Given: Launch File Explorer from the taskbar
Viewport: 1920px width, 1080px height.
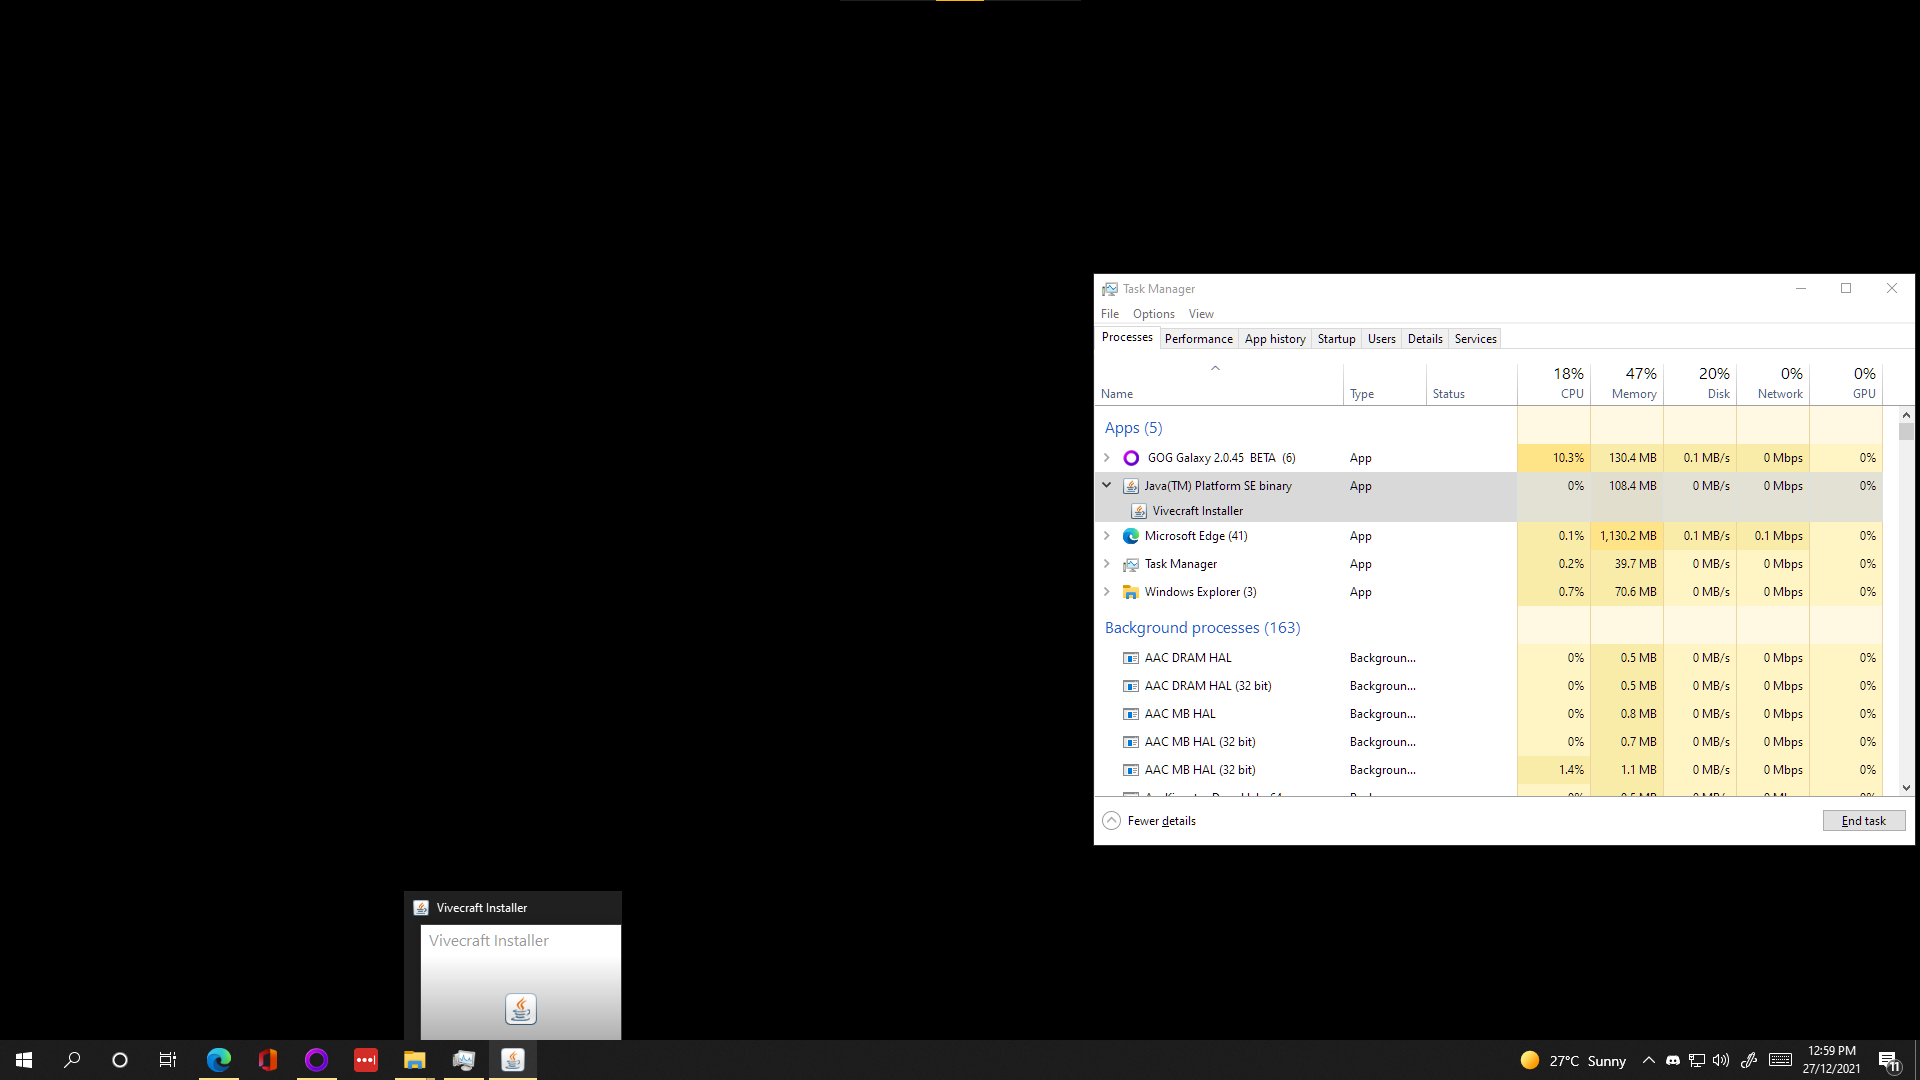Looking at the screenshot, I should [414, 1059].
